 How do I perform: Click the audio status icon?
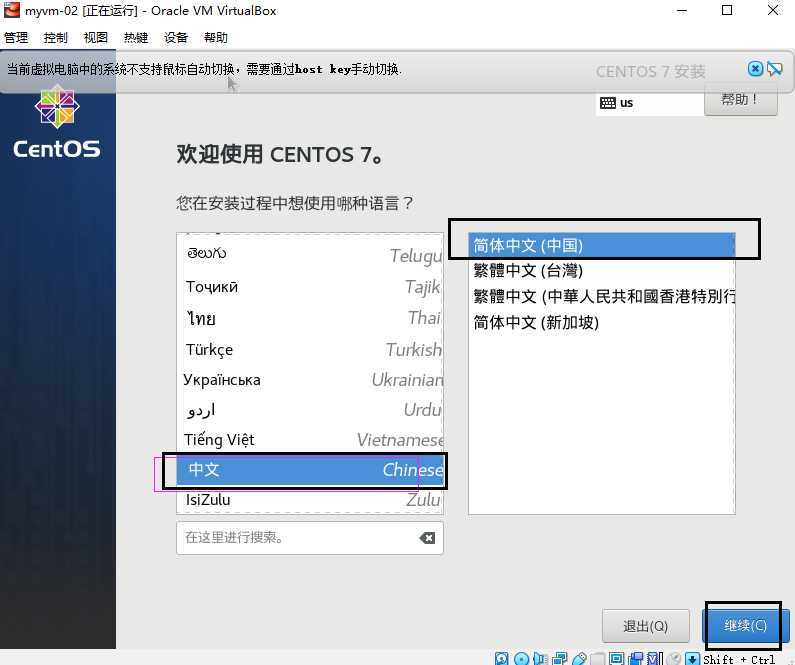540,658
